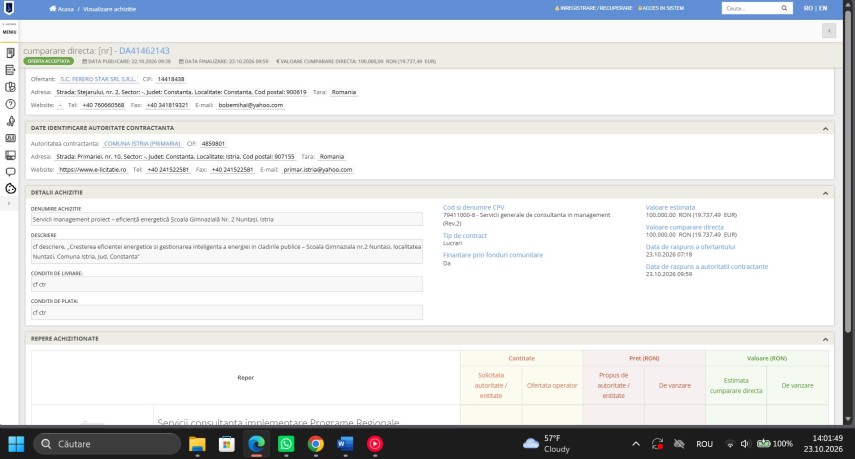Click the OFERTA ACCEPTATA status badge
855x459 pixels.
tap(49, 61)
